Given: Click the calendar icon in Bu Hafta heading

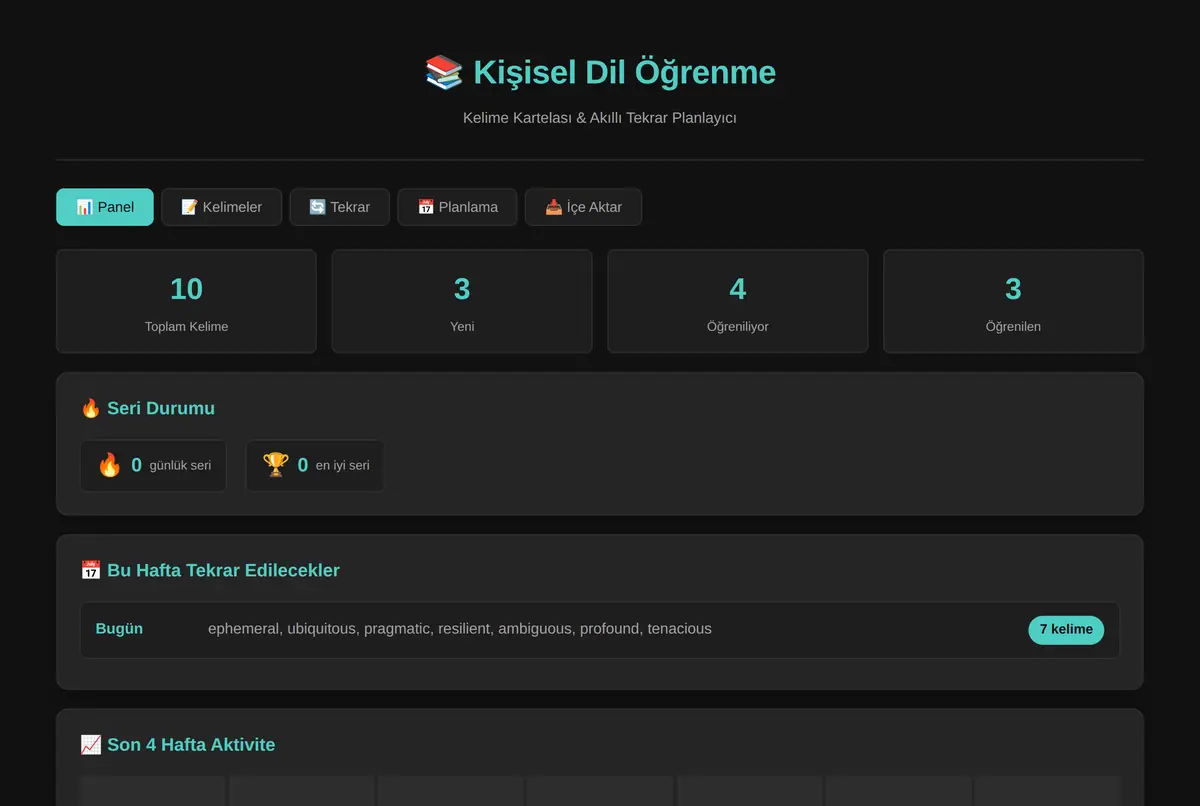Looking at the screenshot, I should 90,570.
